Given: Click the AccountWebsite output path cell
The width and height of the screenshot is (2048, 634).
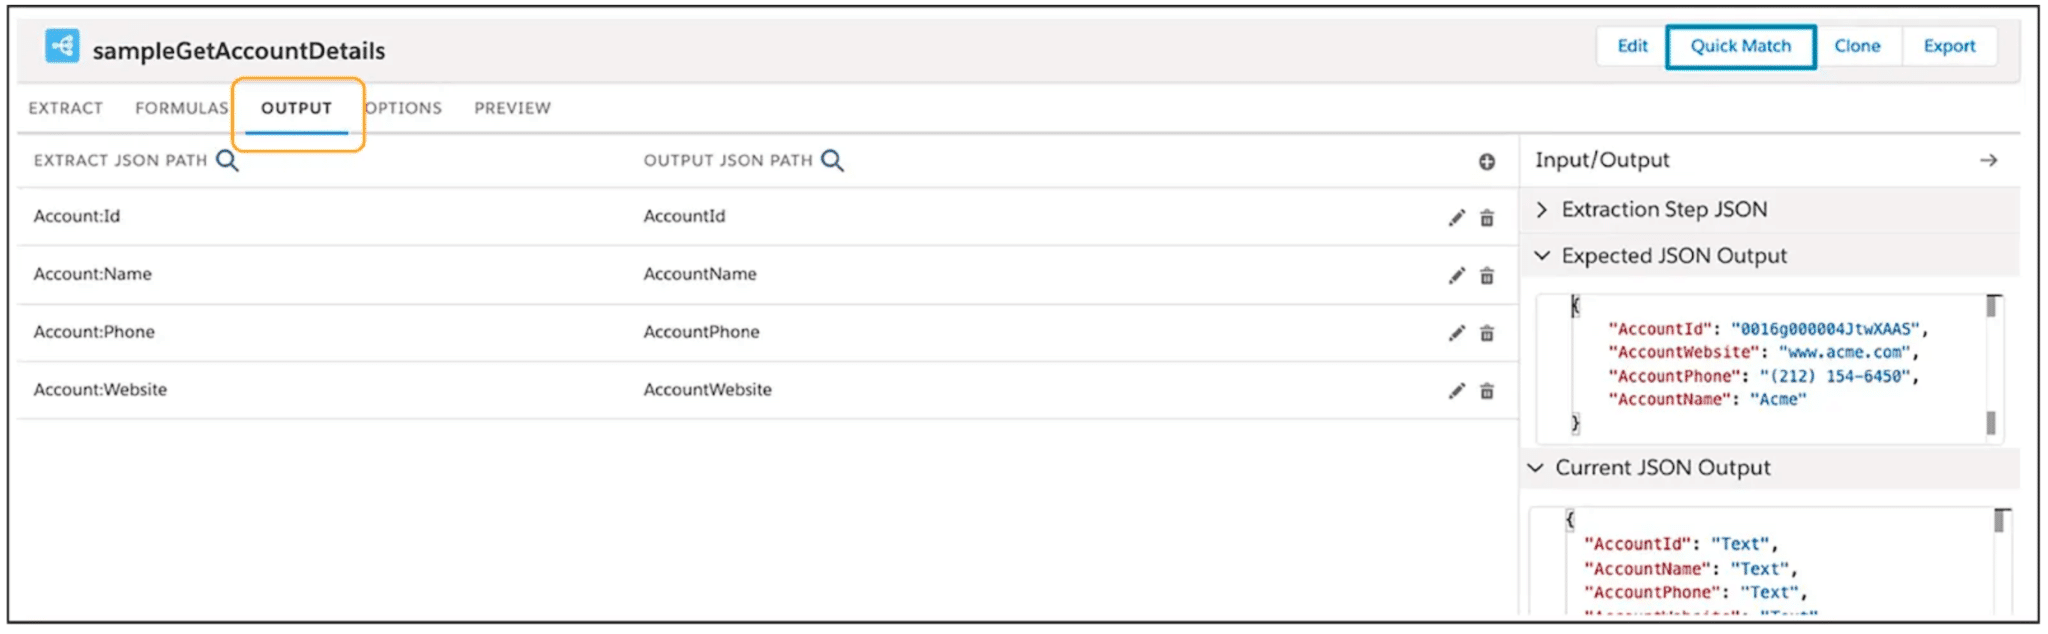Looking at the screenshot, I should pyautogui.click(x=707, y=390).
